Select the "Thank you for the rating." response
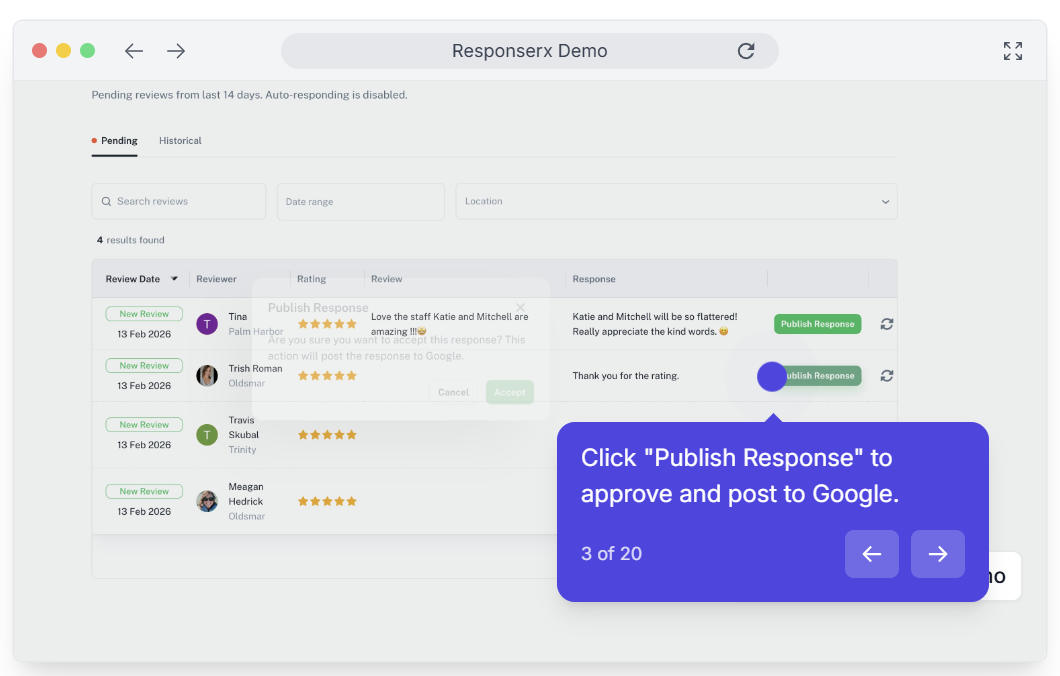The image size is (1060, 676). coord(625,376)
